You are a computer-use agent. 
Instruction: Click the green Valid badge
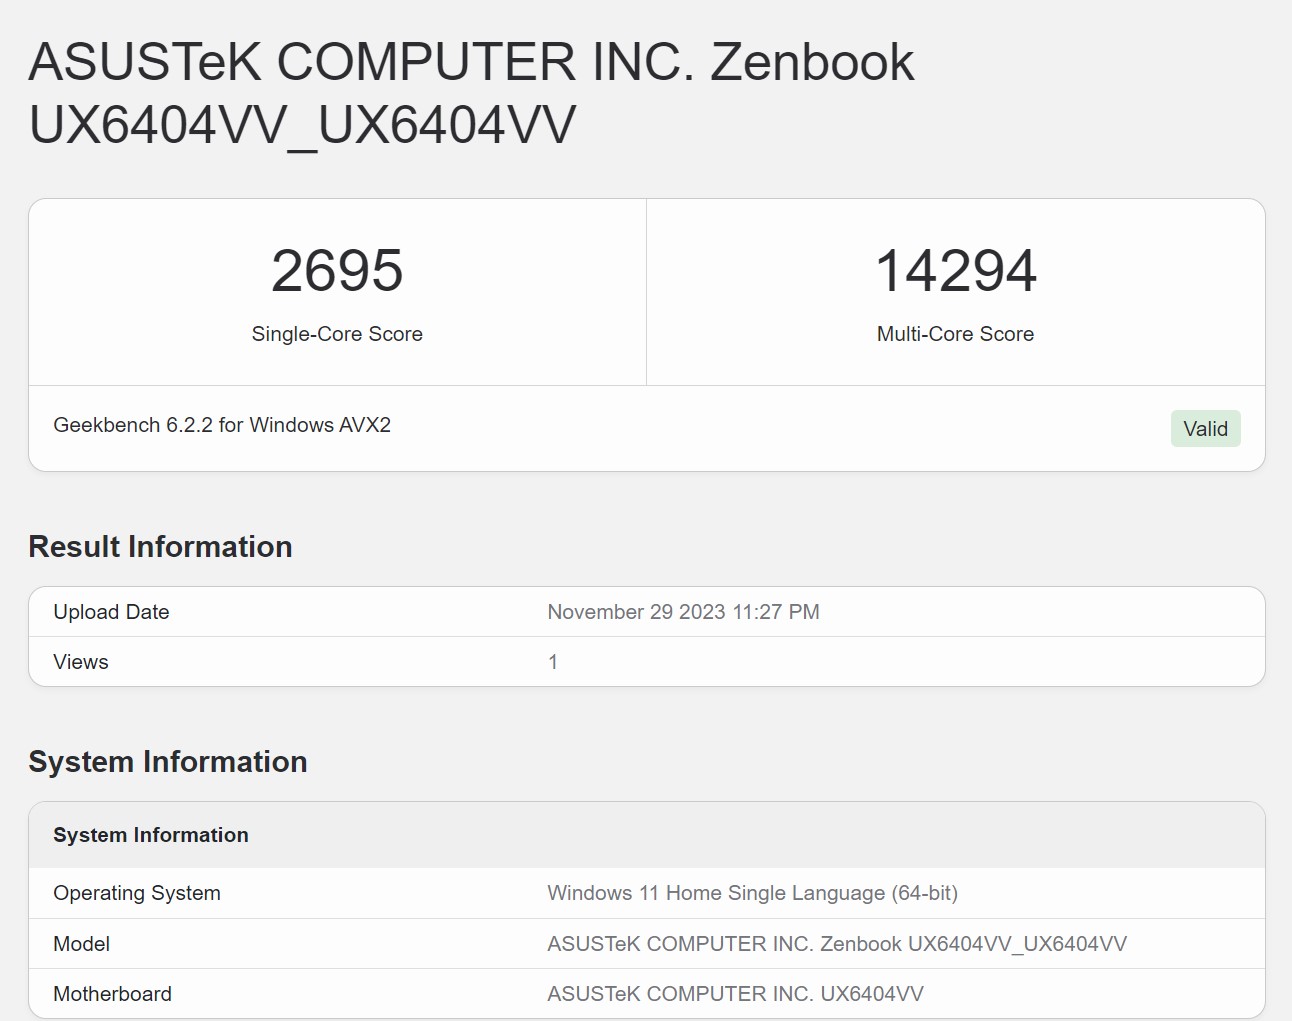1205,429
